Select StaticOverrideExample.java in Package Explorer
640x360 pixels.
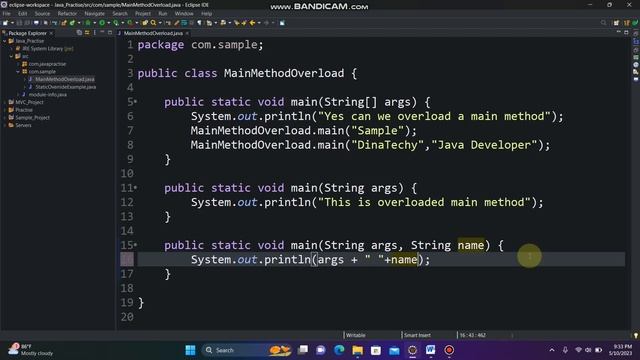coord(65,87)
